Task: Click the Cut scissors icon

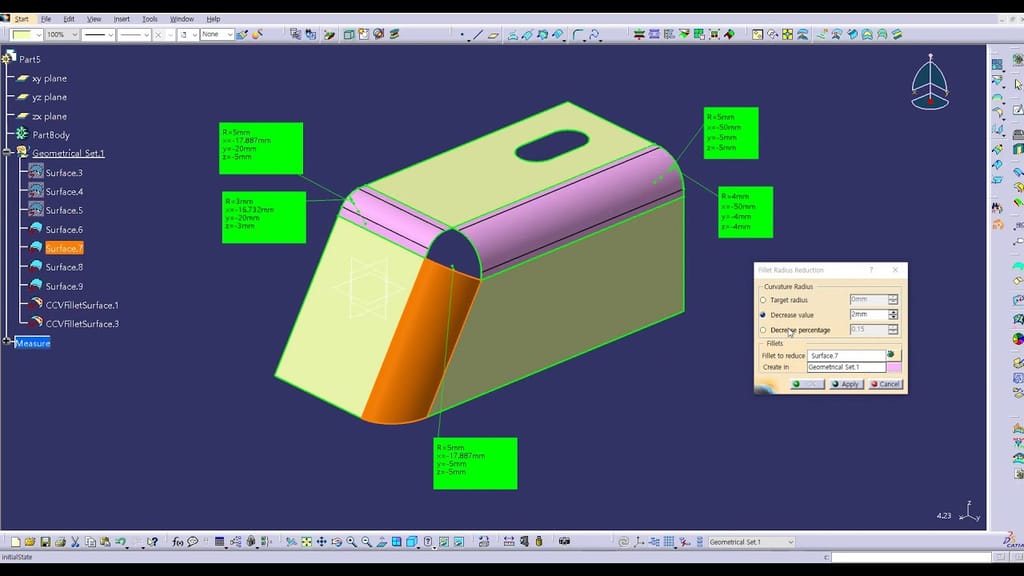Action: pyautogui.click(x=75, y=542)
